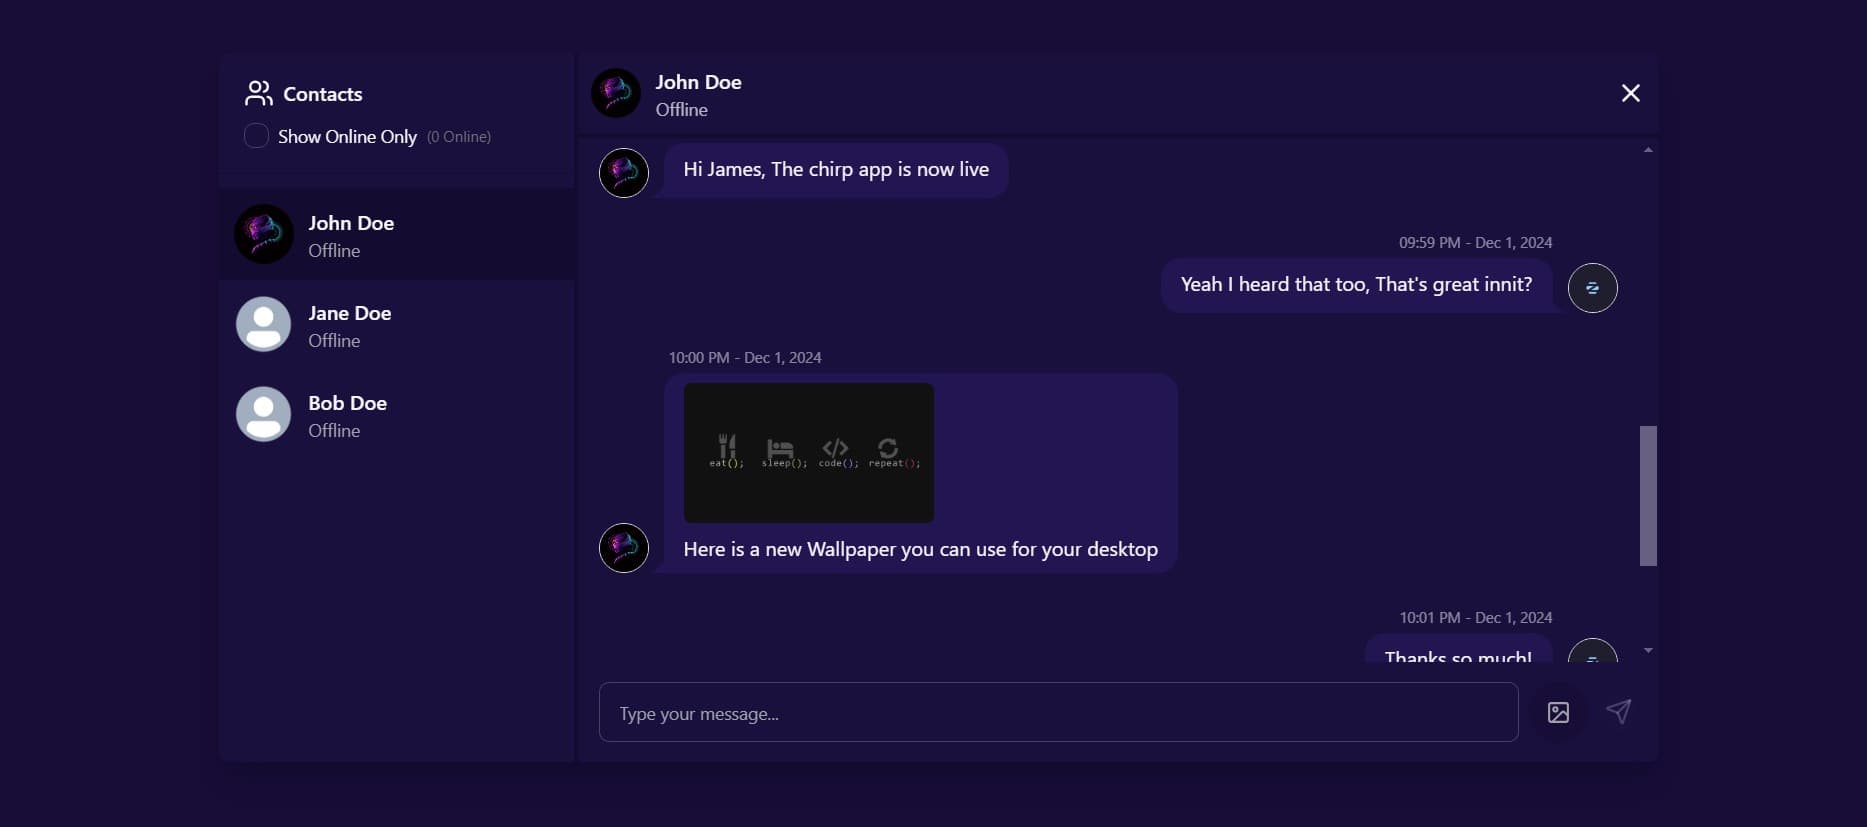Open the eat sleep code repeat wallpaper image
The height and width of the screenshot is (827, 1867).
click(x=808, y=452)
